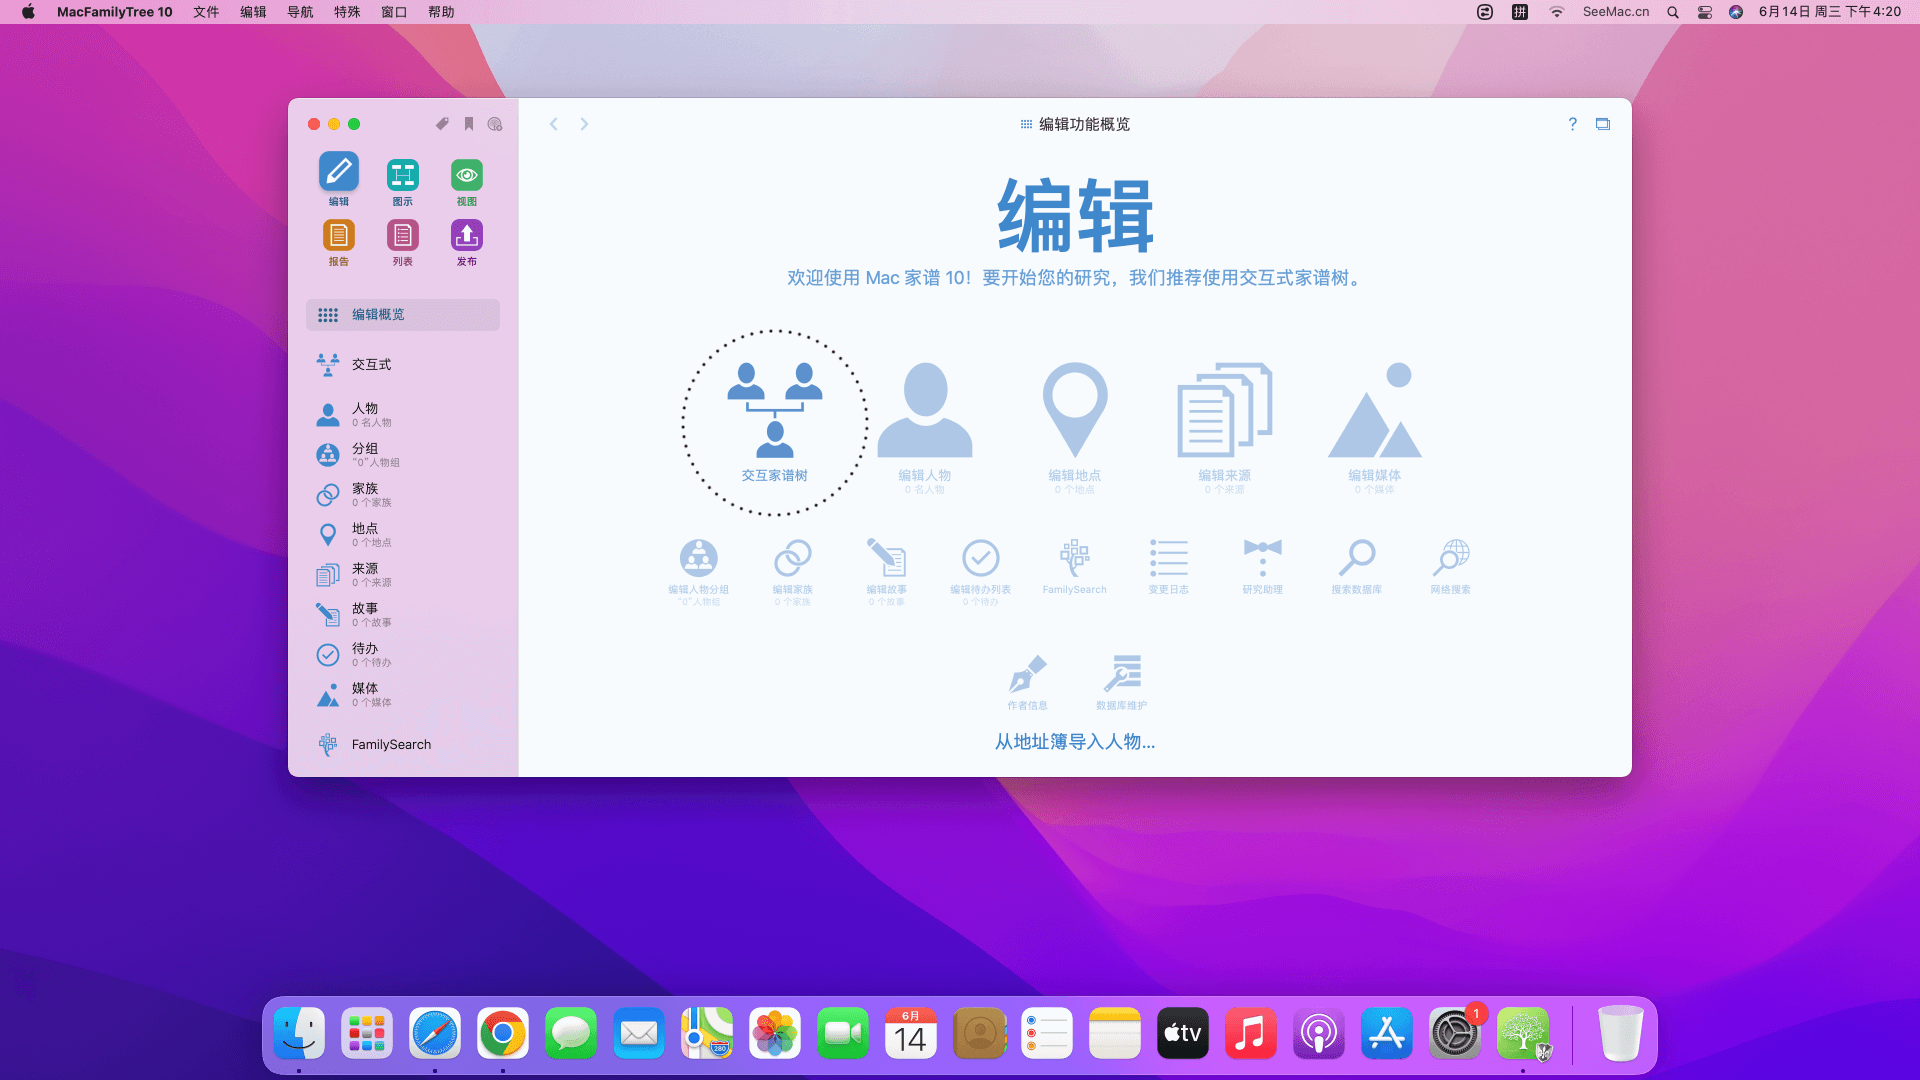Click the 网络搜索 web search icon
The height and width of the screenshot is (1080, 1920).
(x=1450, y=558)
